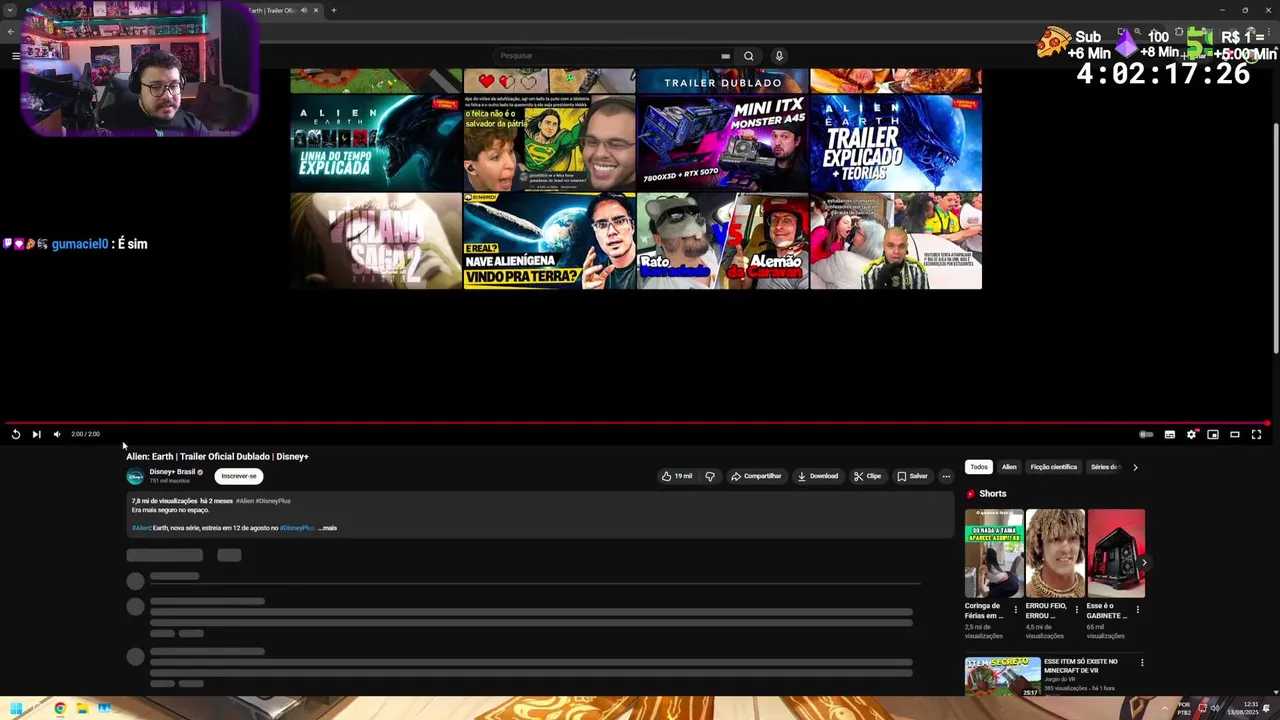Open the Vinland Saga 2 suggestion
This screenshot has width=1280, height=720.
click(376, 241)
